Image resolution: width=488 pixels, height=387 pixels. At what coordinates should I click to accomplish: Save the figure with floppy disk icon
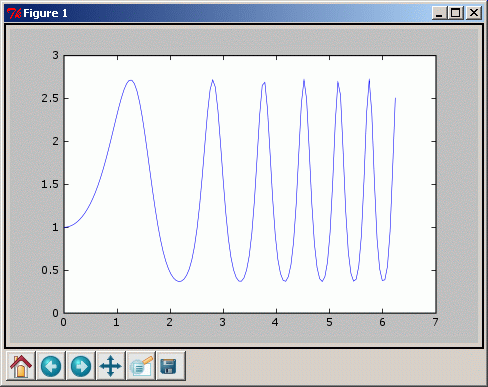pos(171,366)
